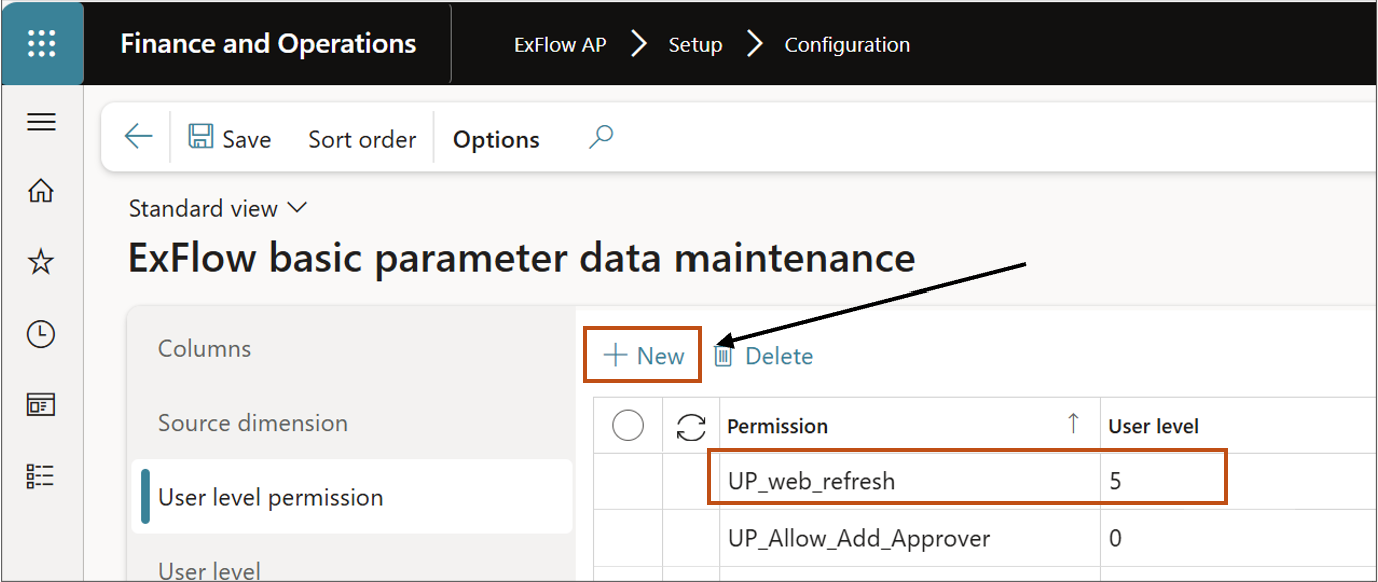Click Delete button above grid

pos(762,355)
